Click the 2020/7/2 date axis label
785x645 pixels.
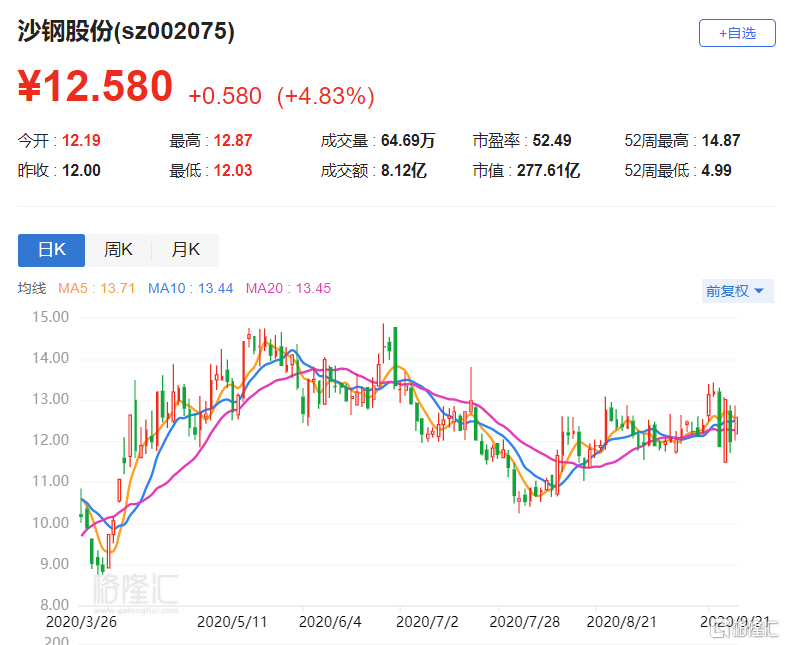(x=427, y=622)
